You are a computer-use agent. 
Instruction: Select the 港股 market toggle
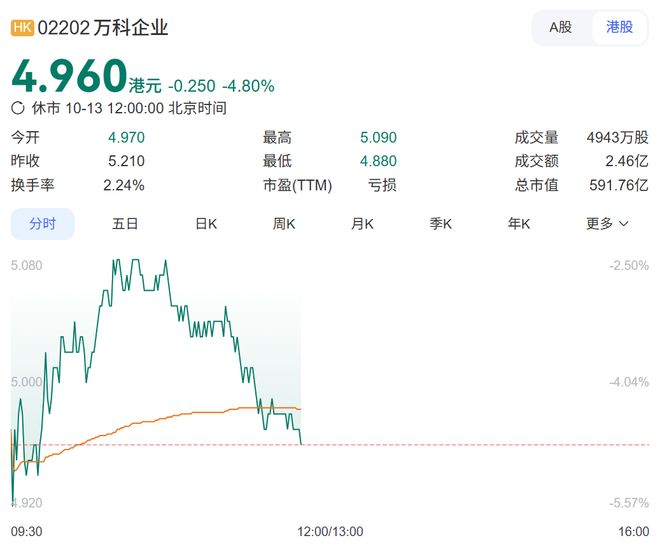[619, 27]
